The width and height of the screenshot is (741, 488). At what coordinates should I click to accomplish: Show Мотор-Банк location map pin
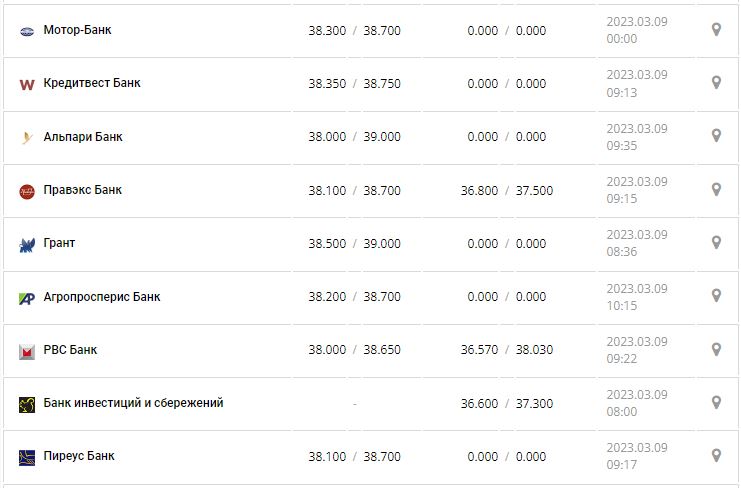click(716, 29)
